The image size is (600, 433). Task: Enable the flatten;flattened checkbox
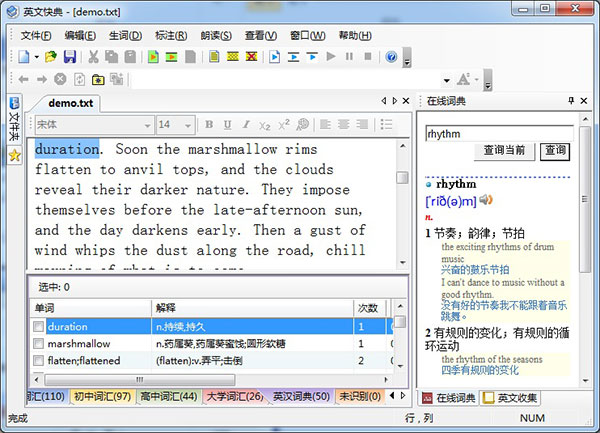(x=39, y=361)
